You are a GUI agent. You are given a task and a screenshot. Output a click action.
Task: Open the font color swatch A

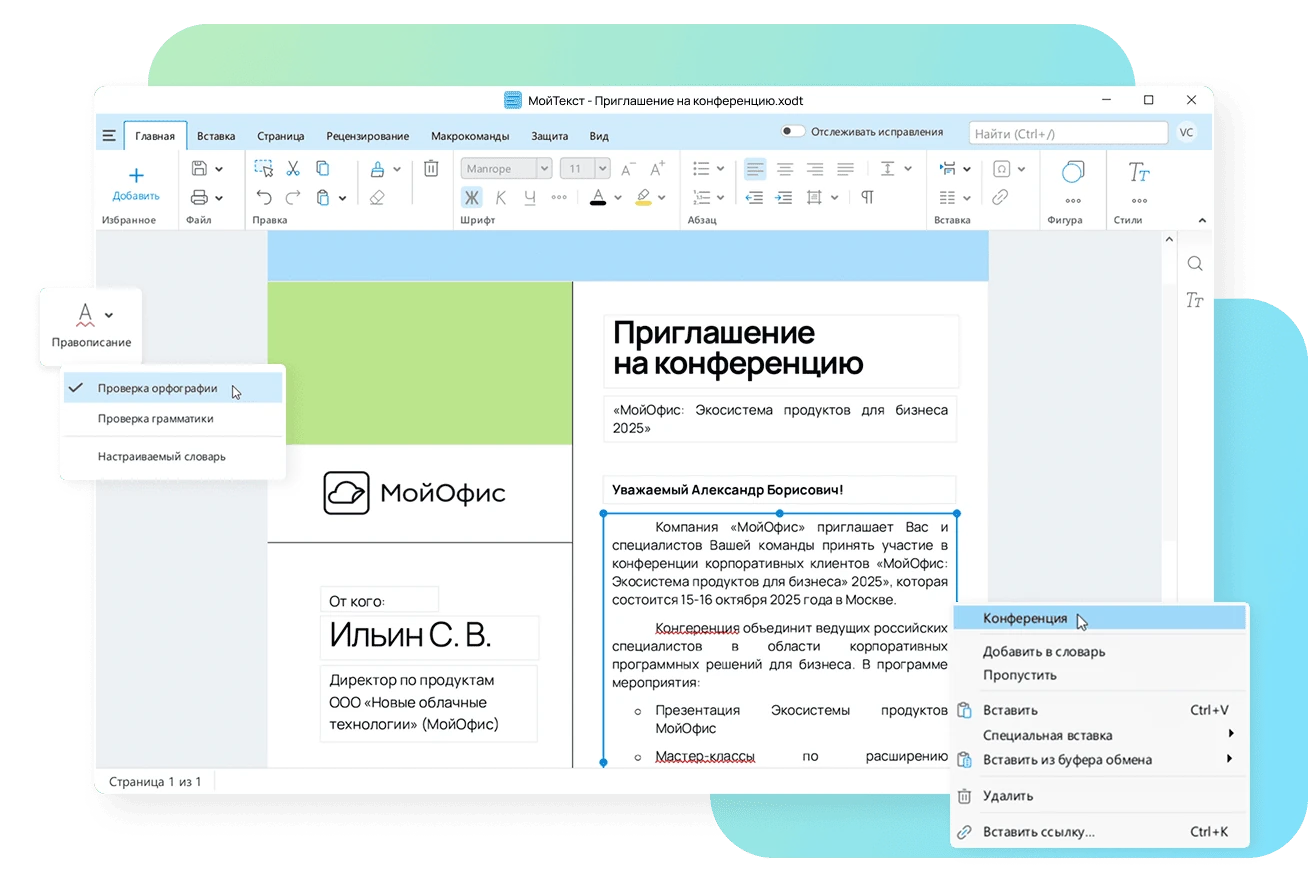coord(598,197)
